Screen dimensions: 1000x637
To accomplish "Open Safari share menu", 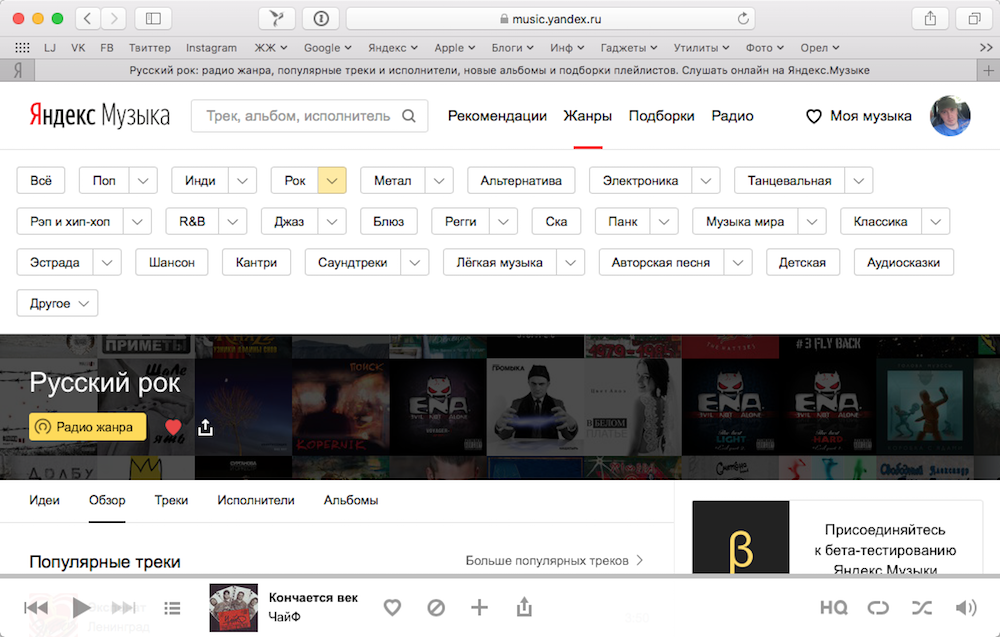I will (x=930, y=18).
